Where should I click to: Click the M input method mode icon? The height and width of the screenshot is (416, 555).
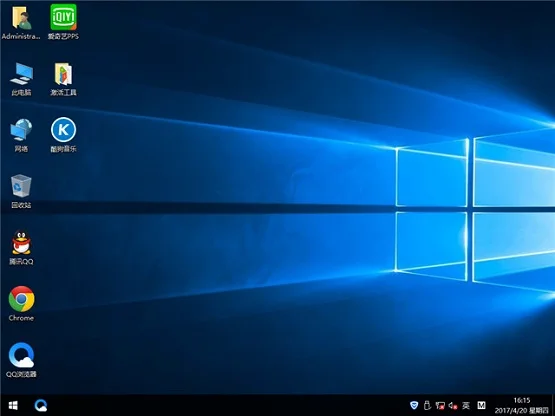(x=481, y=405)
